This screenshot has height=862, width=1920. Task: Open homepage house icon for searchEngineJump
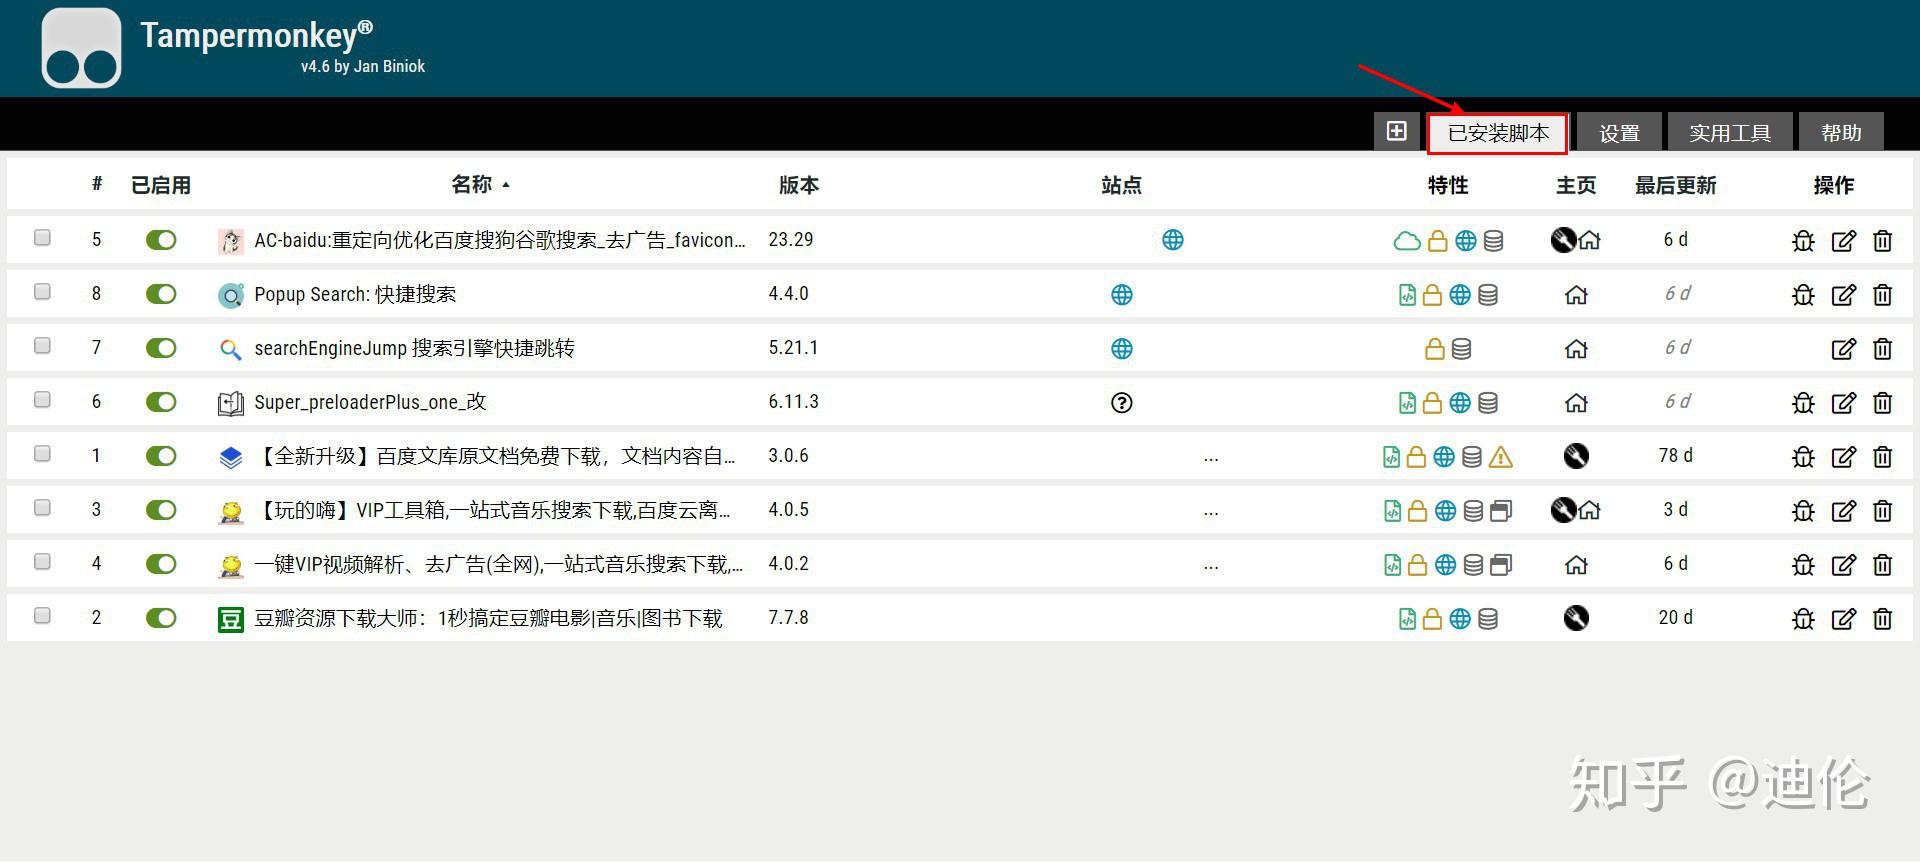(1576, 349)
